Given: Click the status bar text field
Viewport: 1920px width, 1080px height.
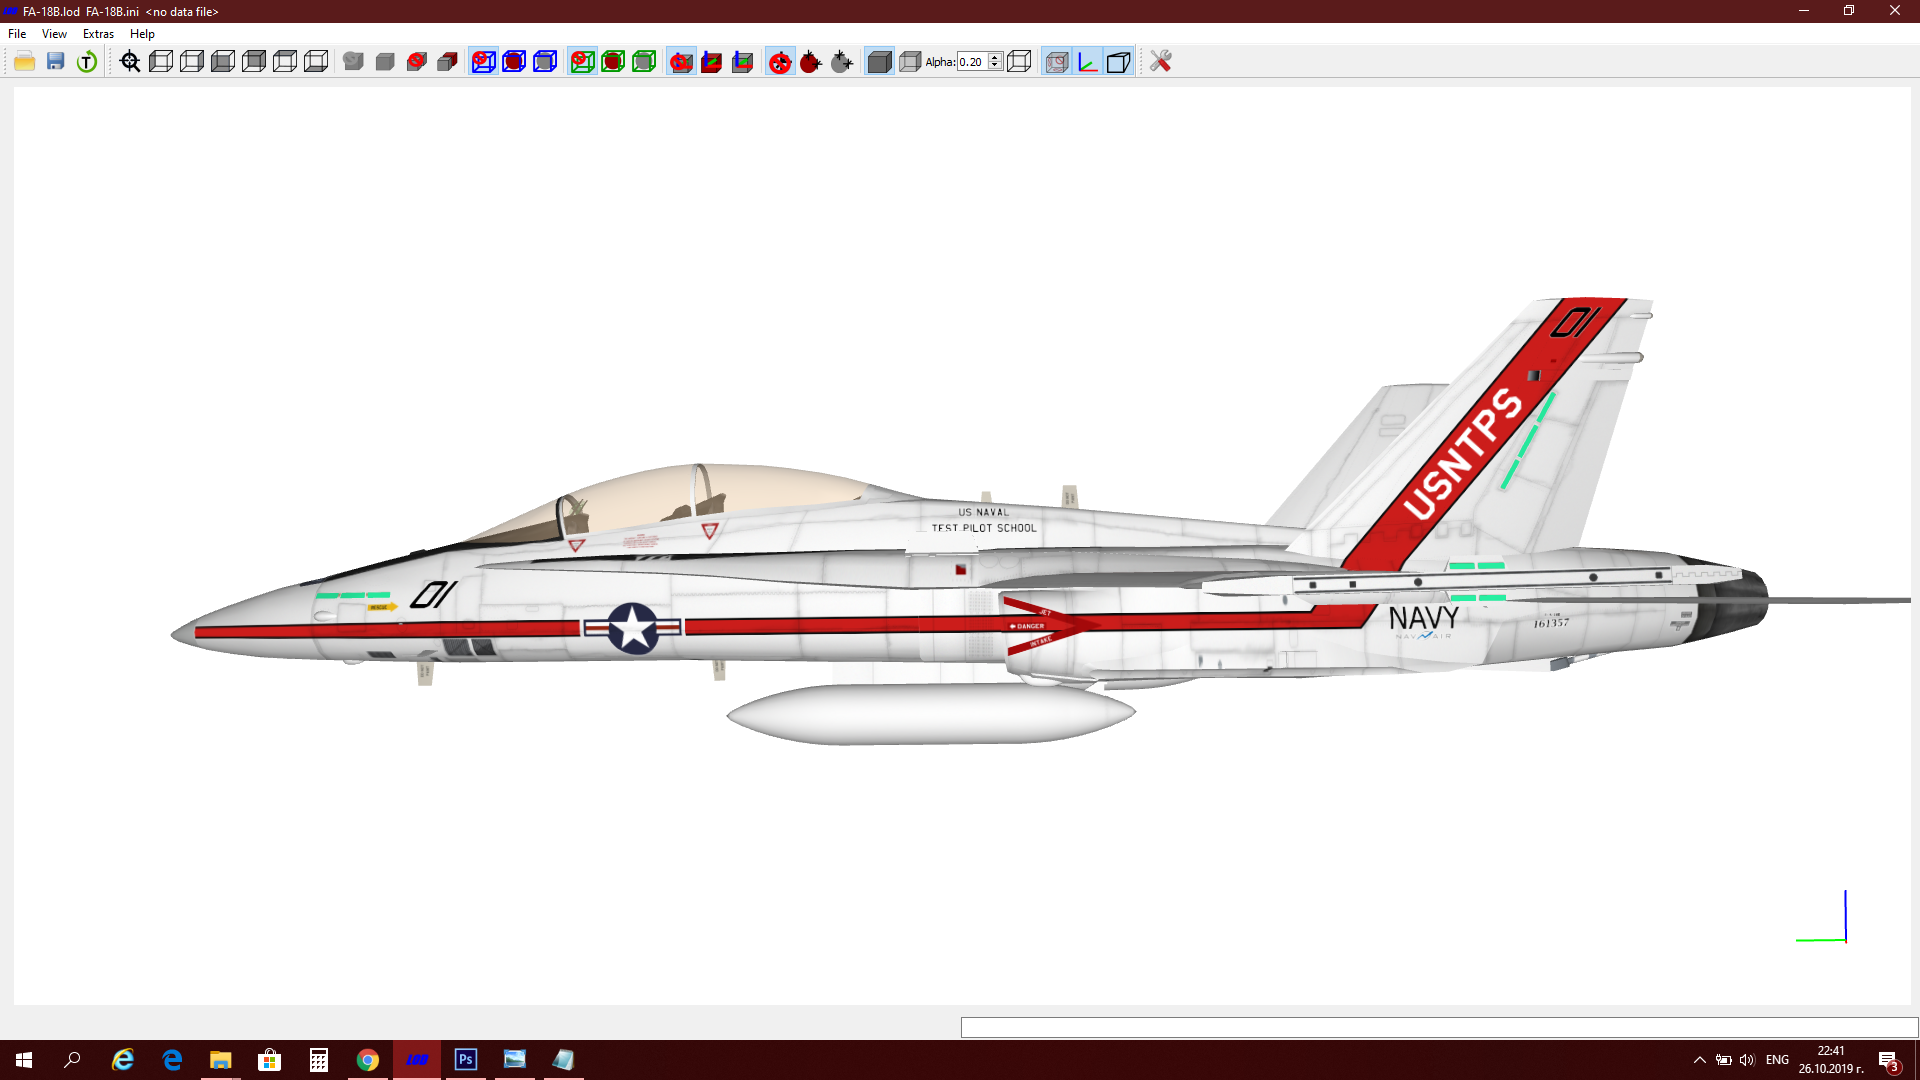Looking at the screenshot, I should 1439,1028.
